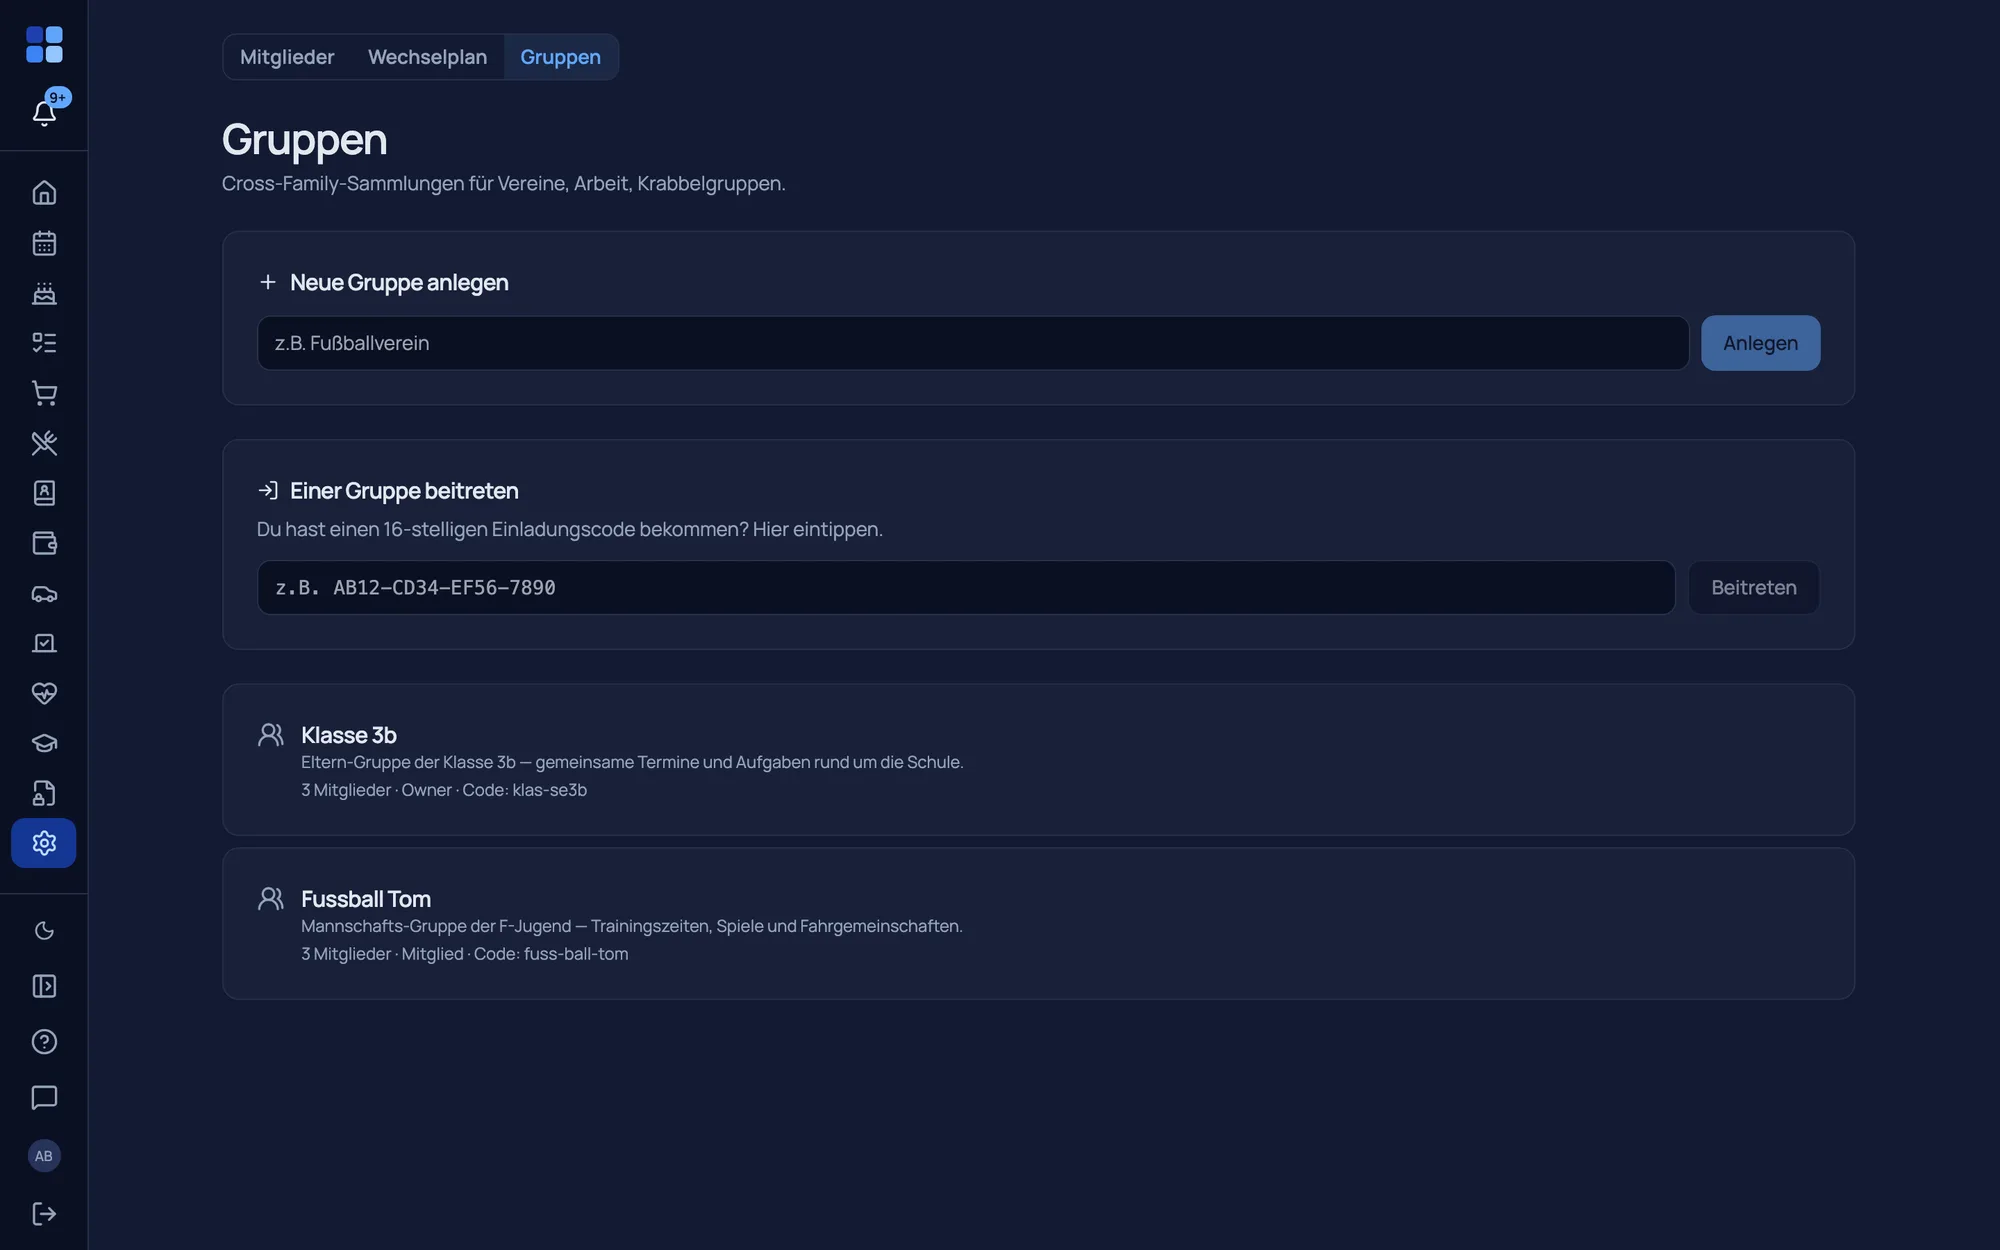Viewport: 2000px width, 1250px height.
Task: Click the code text klas-se3b
Action: (549, 790)
